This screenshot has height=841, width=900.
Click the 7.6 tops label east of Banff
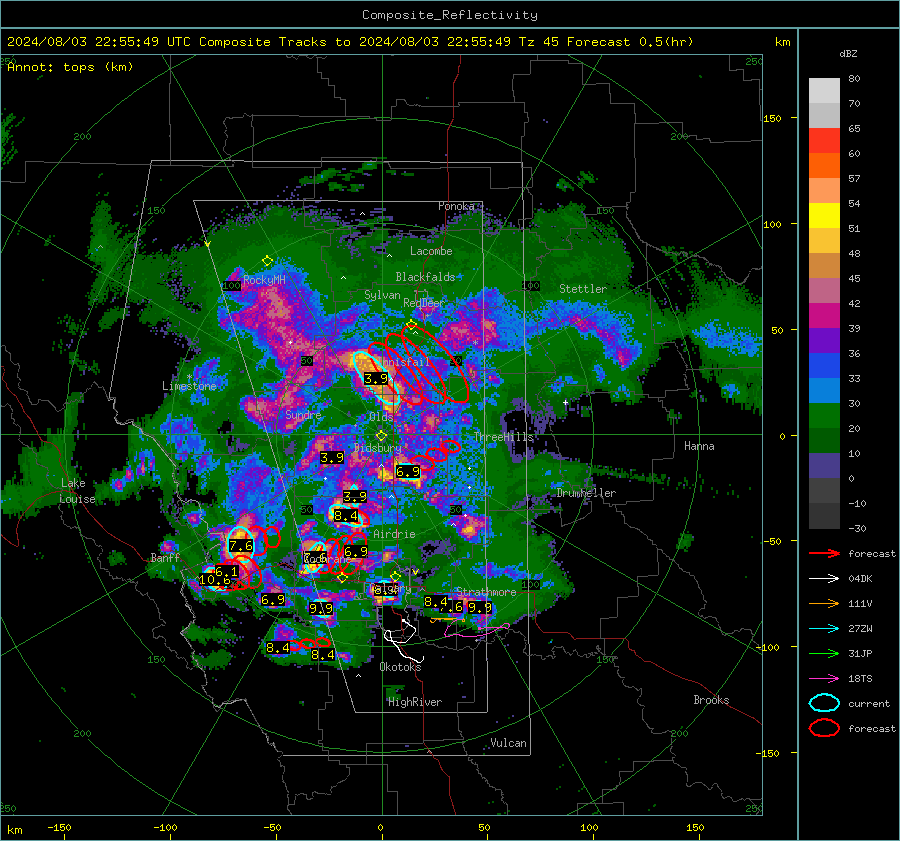pyautogui.click(x=241, y=546)
